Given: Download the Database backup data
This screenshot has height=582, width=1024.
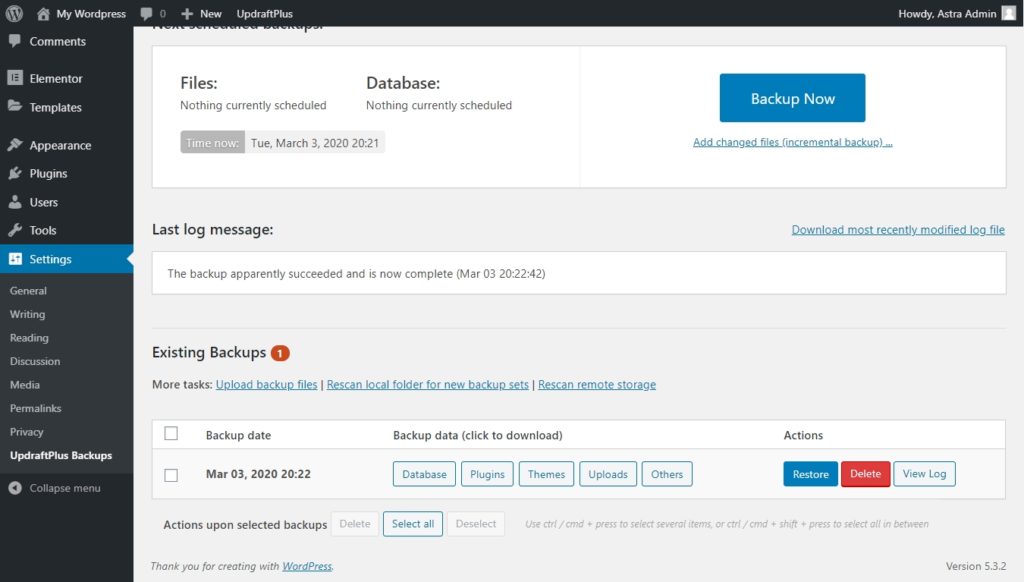Looking at the screenshot, I should pyautogui.click(x=424, y=474).
